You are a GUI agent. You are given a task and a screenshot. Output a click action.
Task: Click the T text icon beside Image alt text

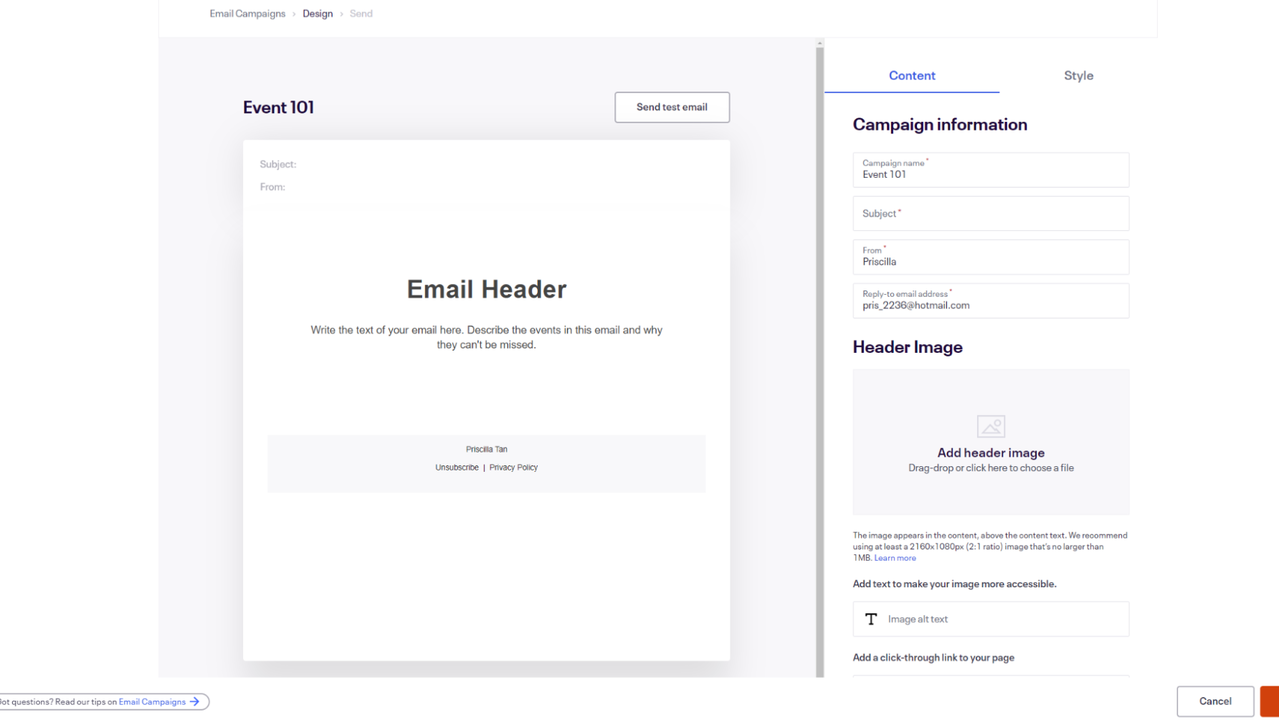pos(871,619)
